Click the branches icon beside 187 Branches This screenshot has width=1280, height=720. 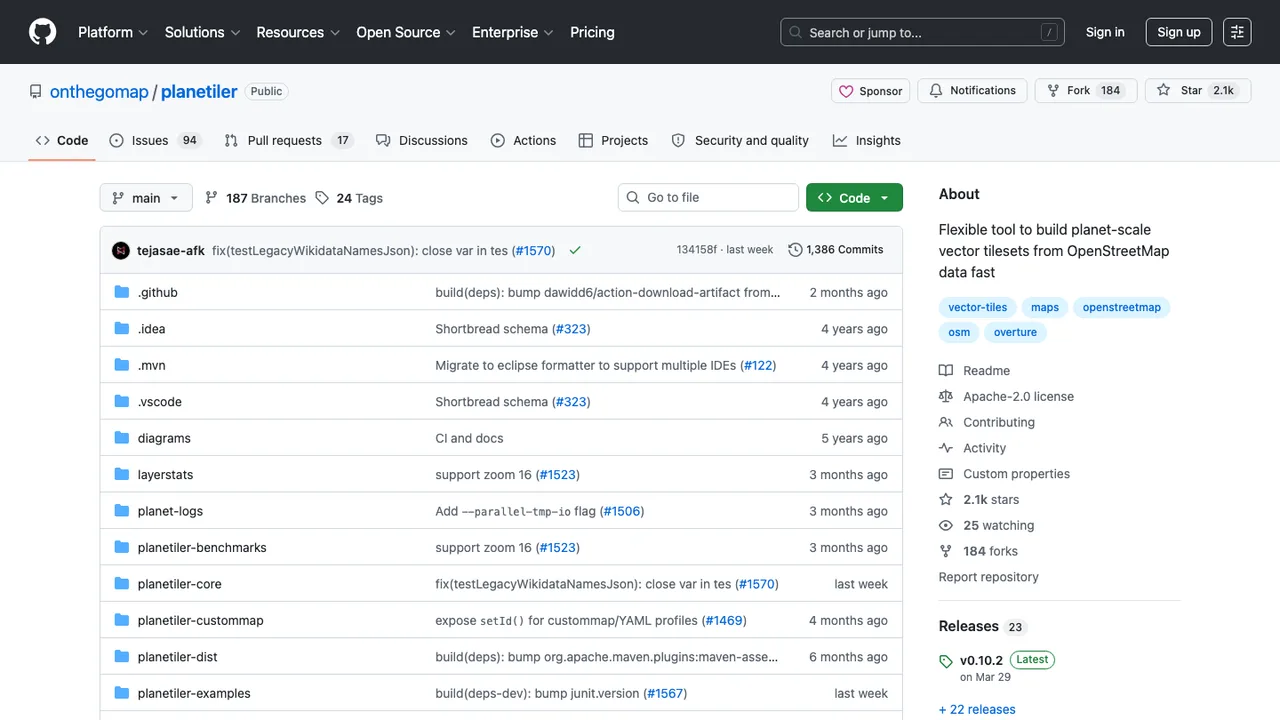[211, 198]
